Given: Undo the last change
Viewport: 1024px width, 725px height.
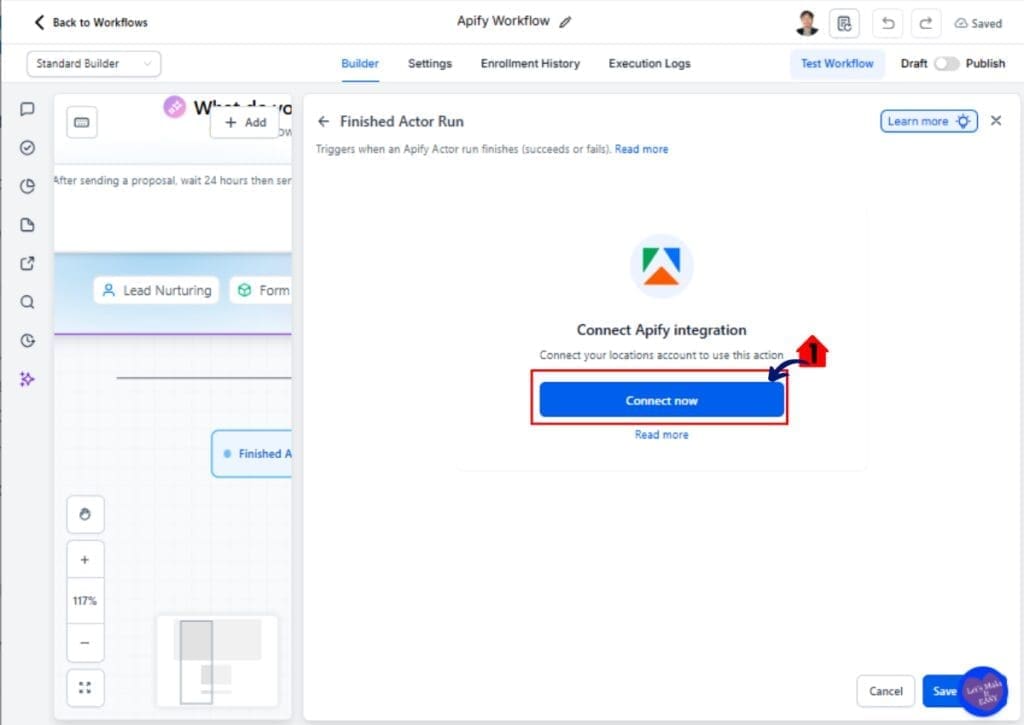Looking at the screenshot, I should pyautogui.click(x=888, y=24).
